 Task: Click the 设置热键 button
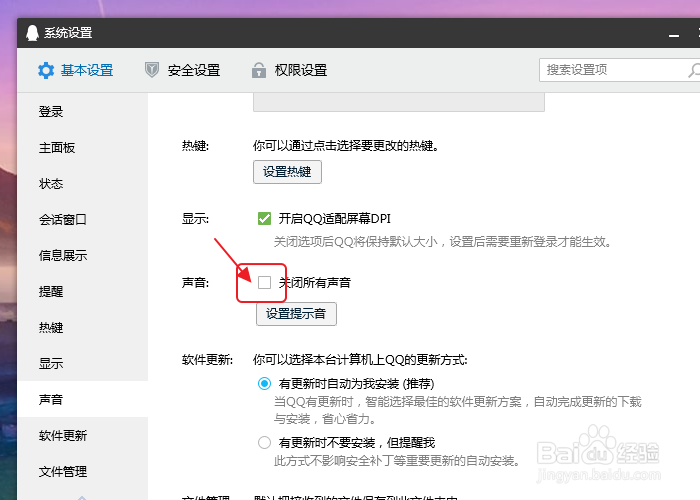[x=287, y=172]
